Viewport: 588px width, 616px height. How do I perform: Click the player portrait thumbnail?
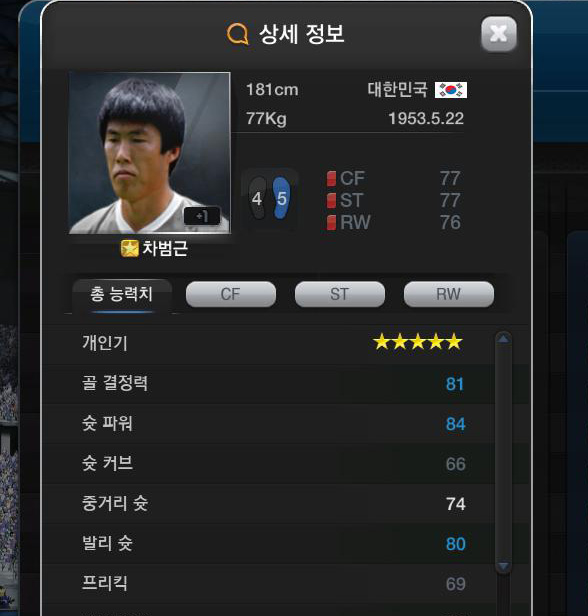(150, 153)
